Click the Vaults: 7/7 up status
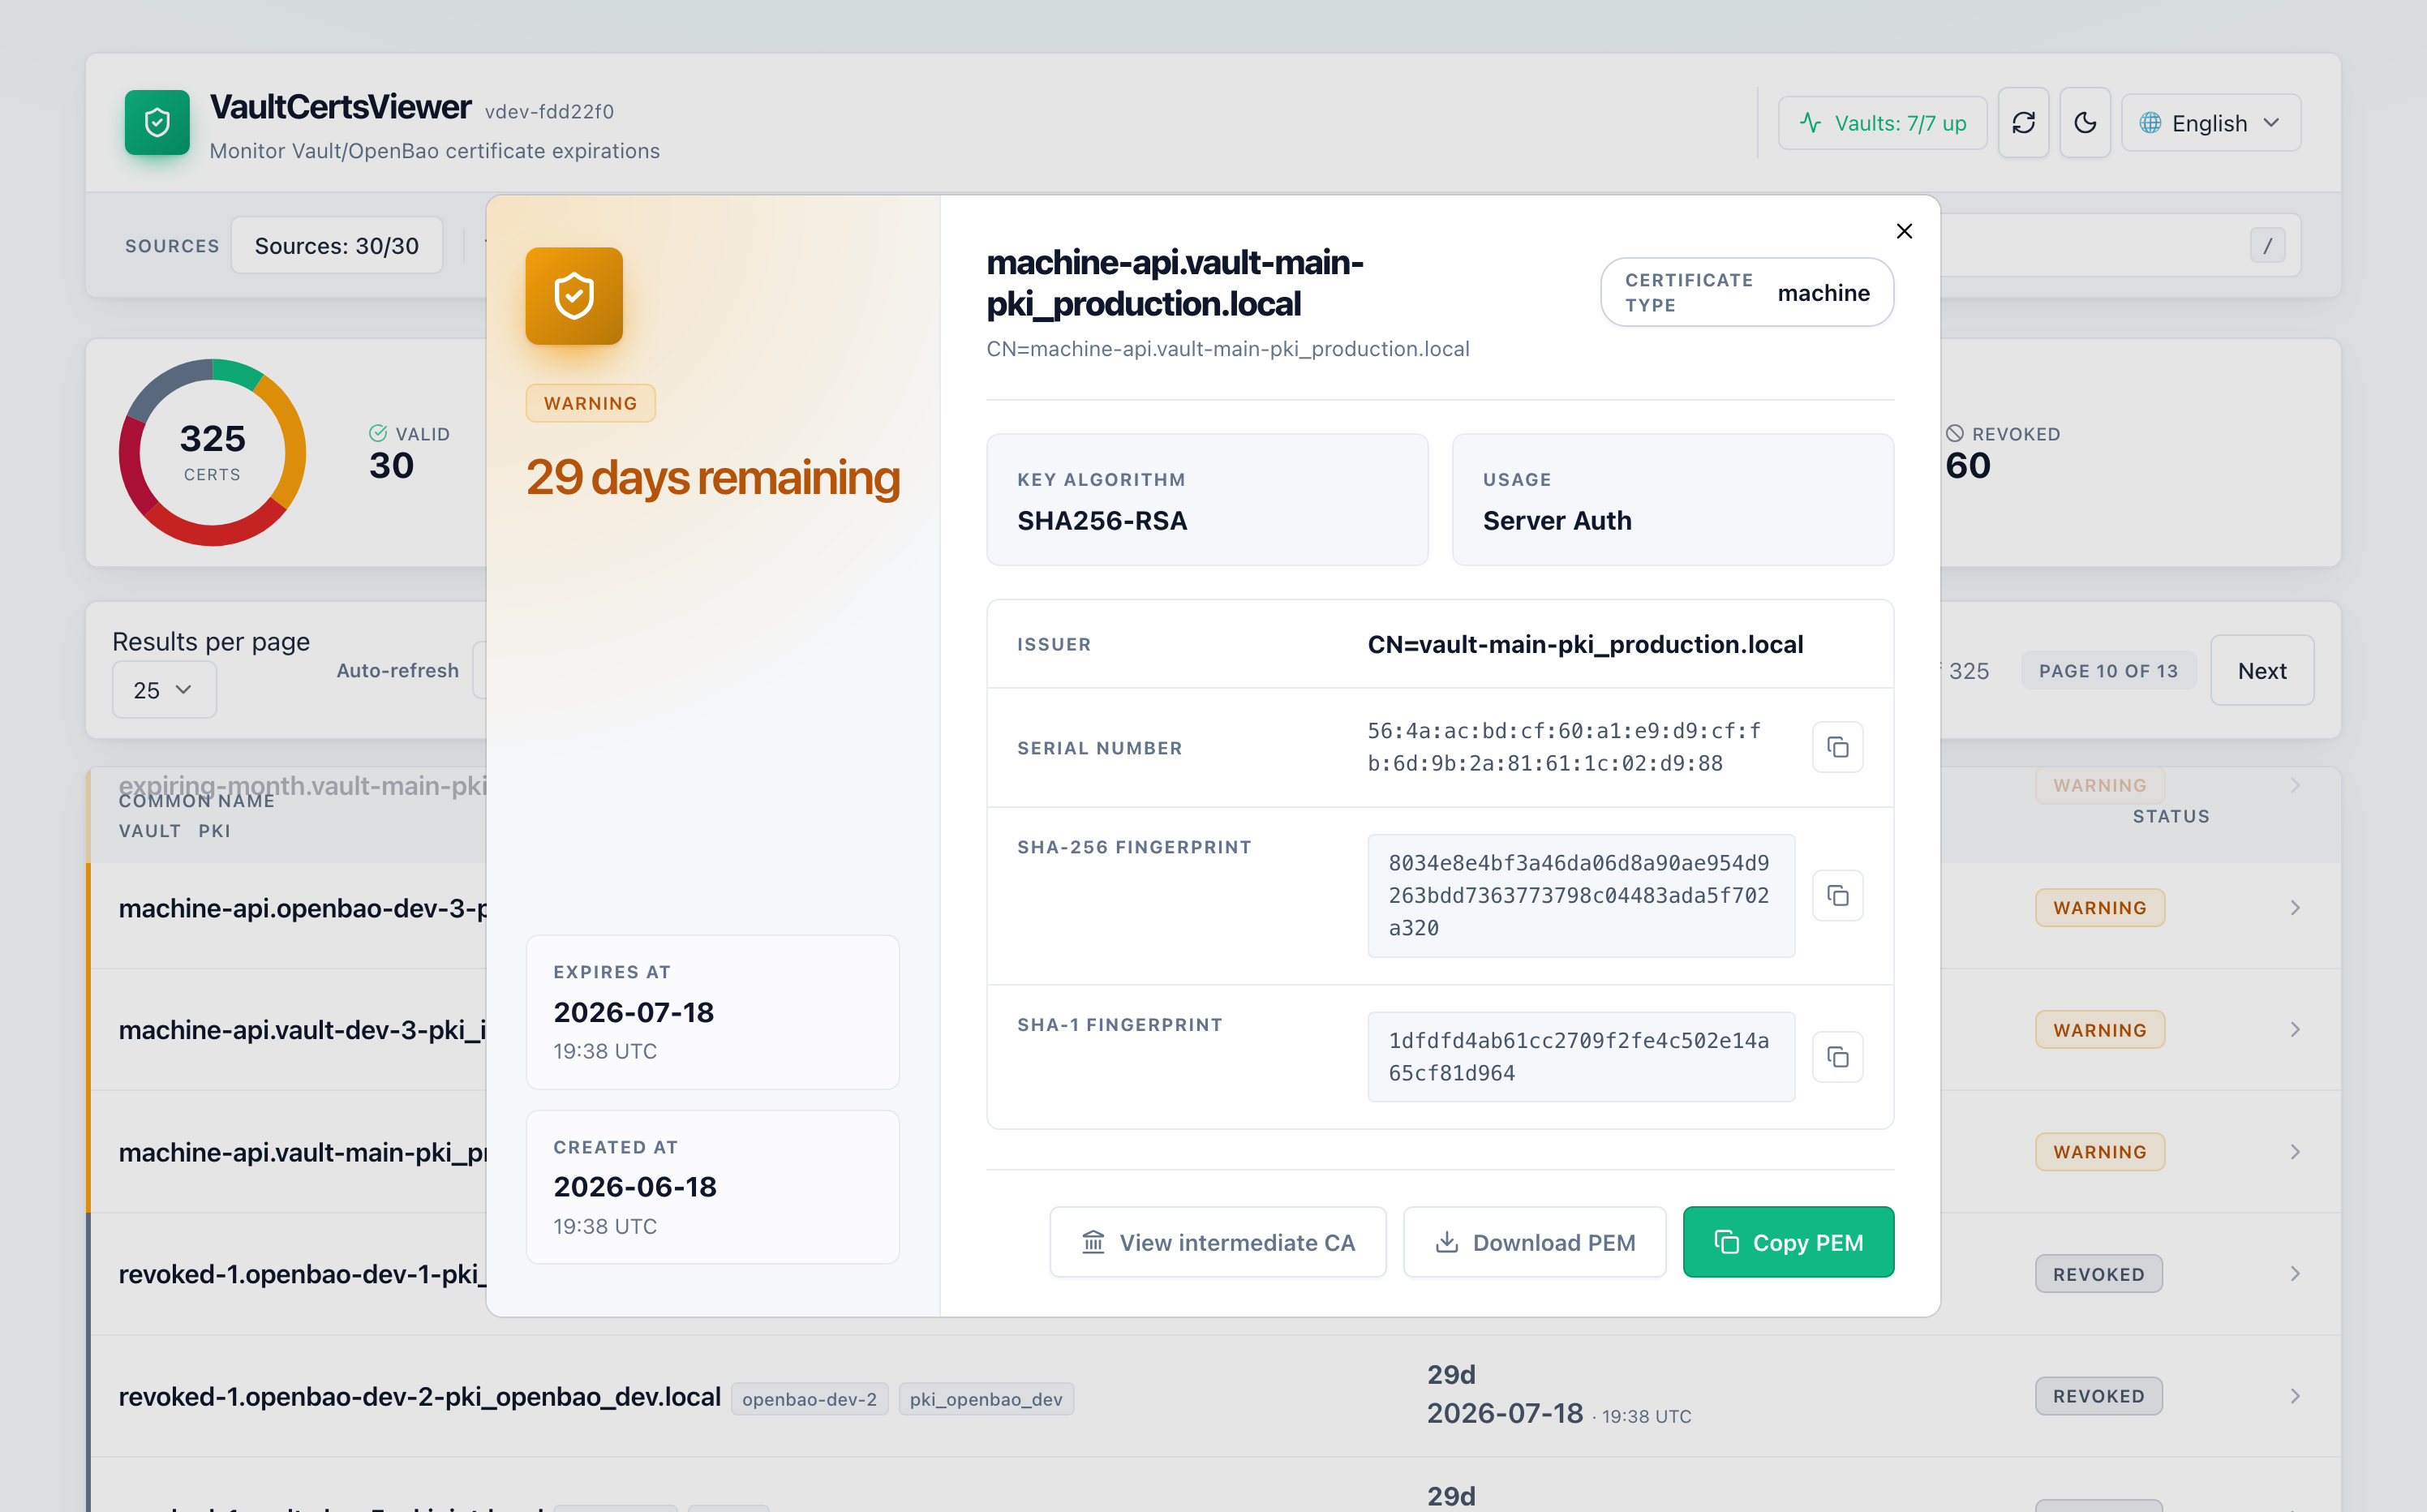Image resolution: width=2427 pixels, height=1512 pixels. [1882, 123]
